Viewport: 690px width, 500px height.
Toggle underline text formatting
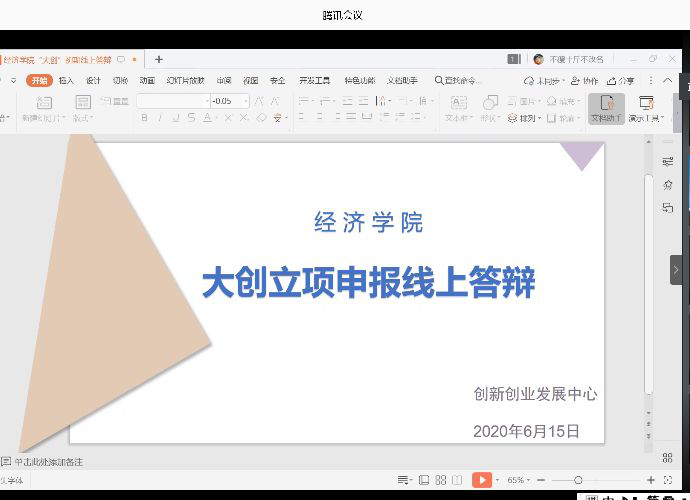coord(176,118)
